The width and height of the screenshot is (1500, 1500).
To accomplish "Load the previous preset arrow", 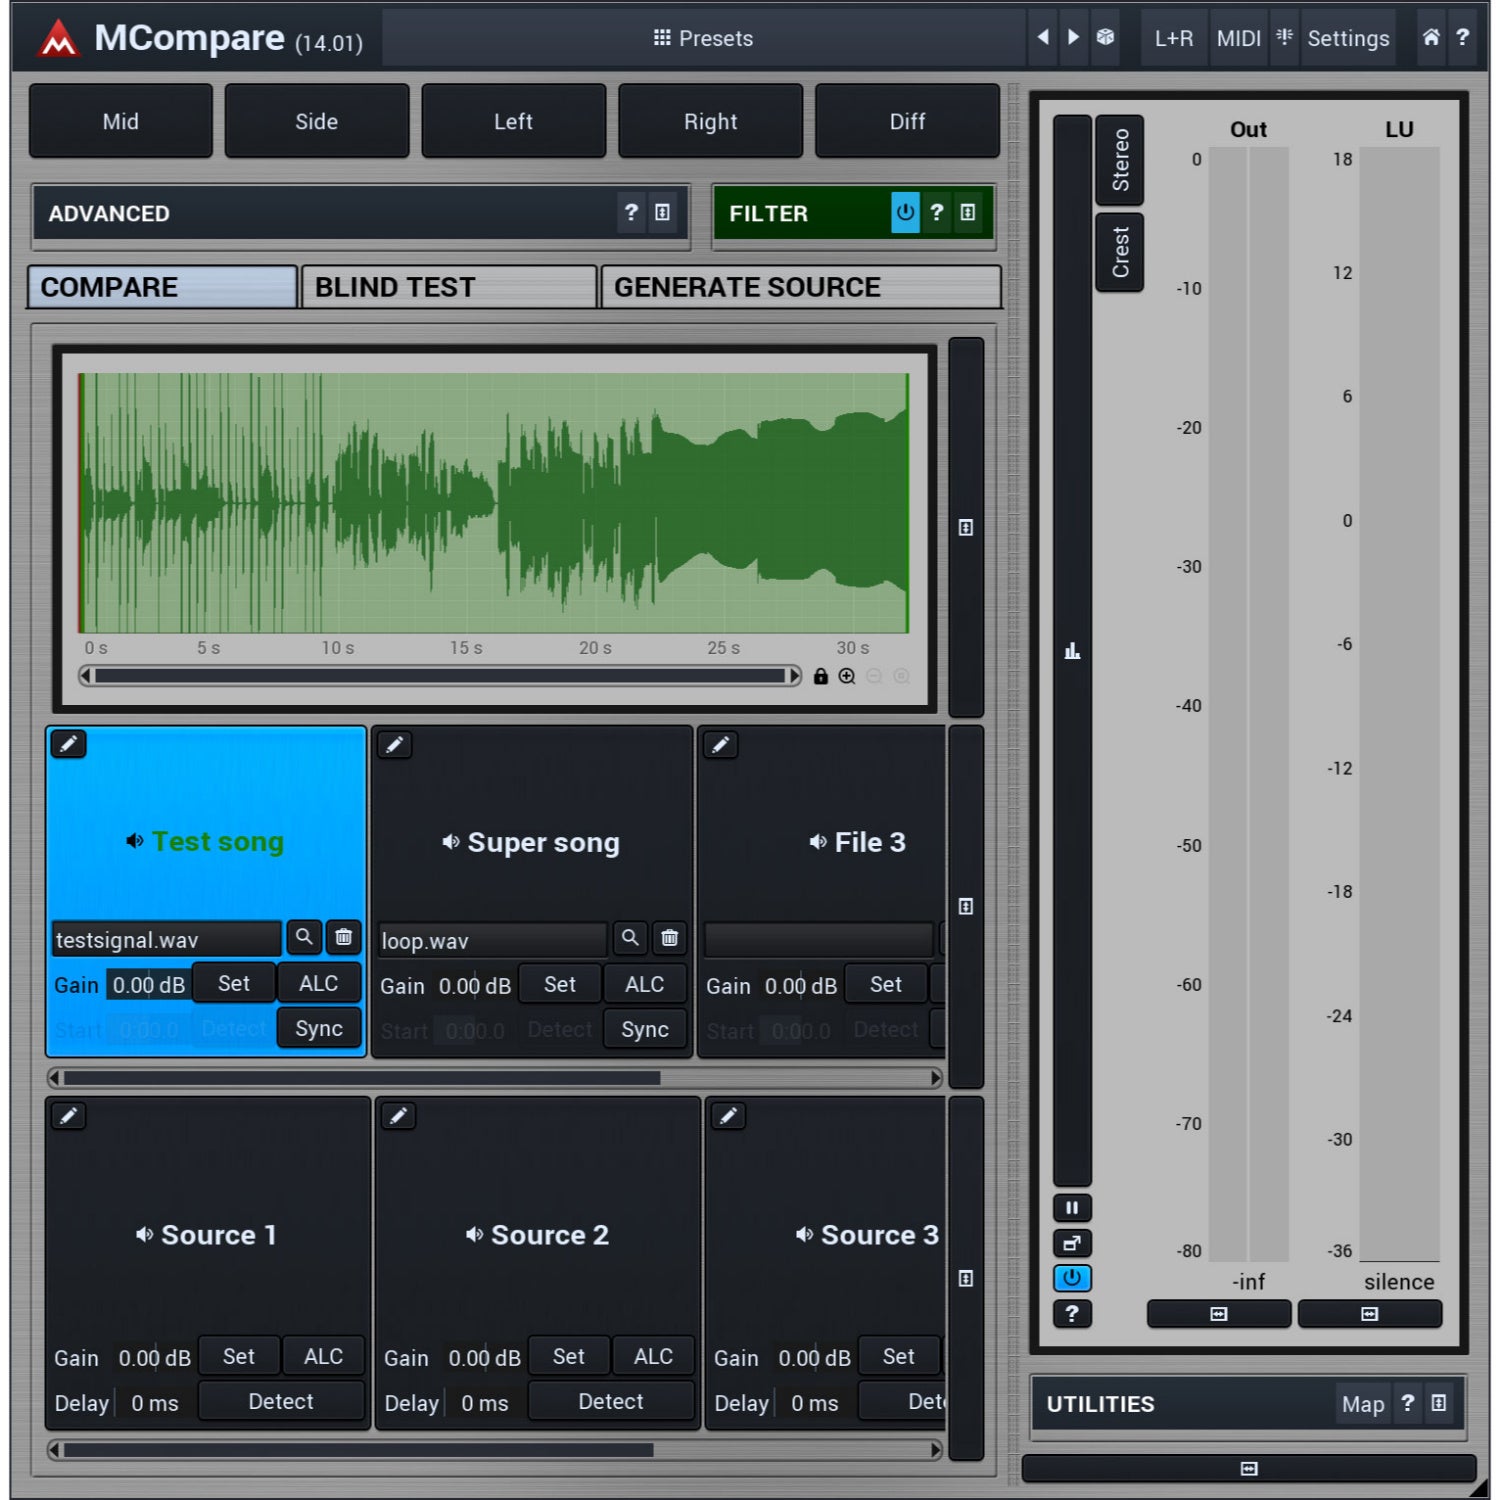I will pos(1043,37).
